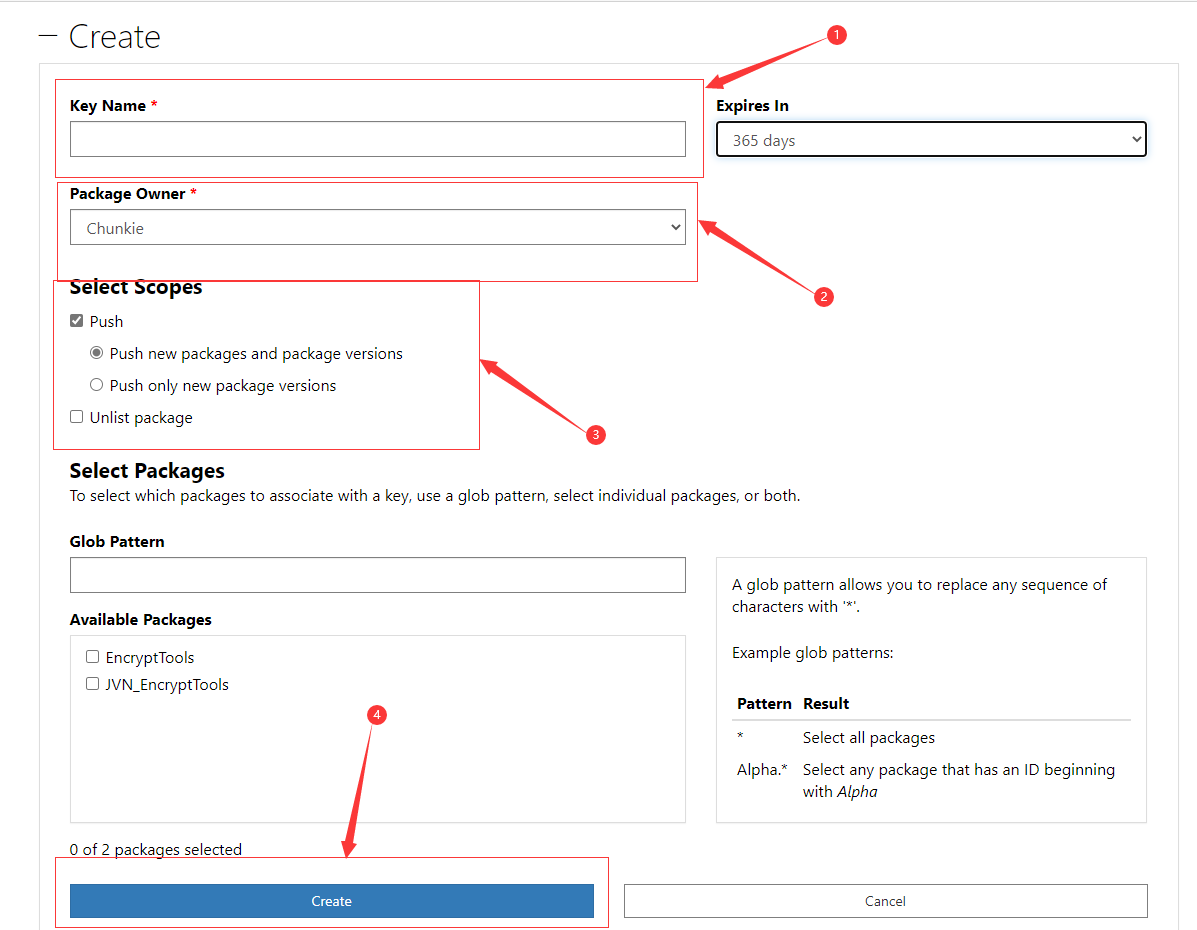The height and width of the screenshot is (930, 1197).
Task: Click the 'Alpha.*' example pattern
Action: (x=762, y=770)
